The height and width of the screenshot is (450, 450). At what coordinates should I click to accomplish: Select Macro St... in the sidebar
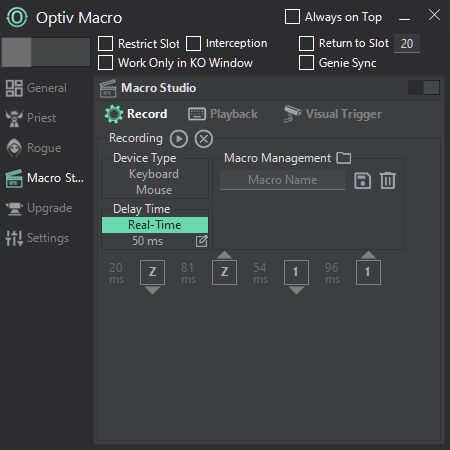coord(45,178)
